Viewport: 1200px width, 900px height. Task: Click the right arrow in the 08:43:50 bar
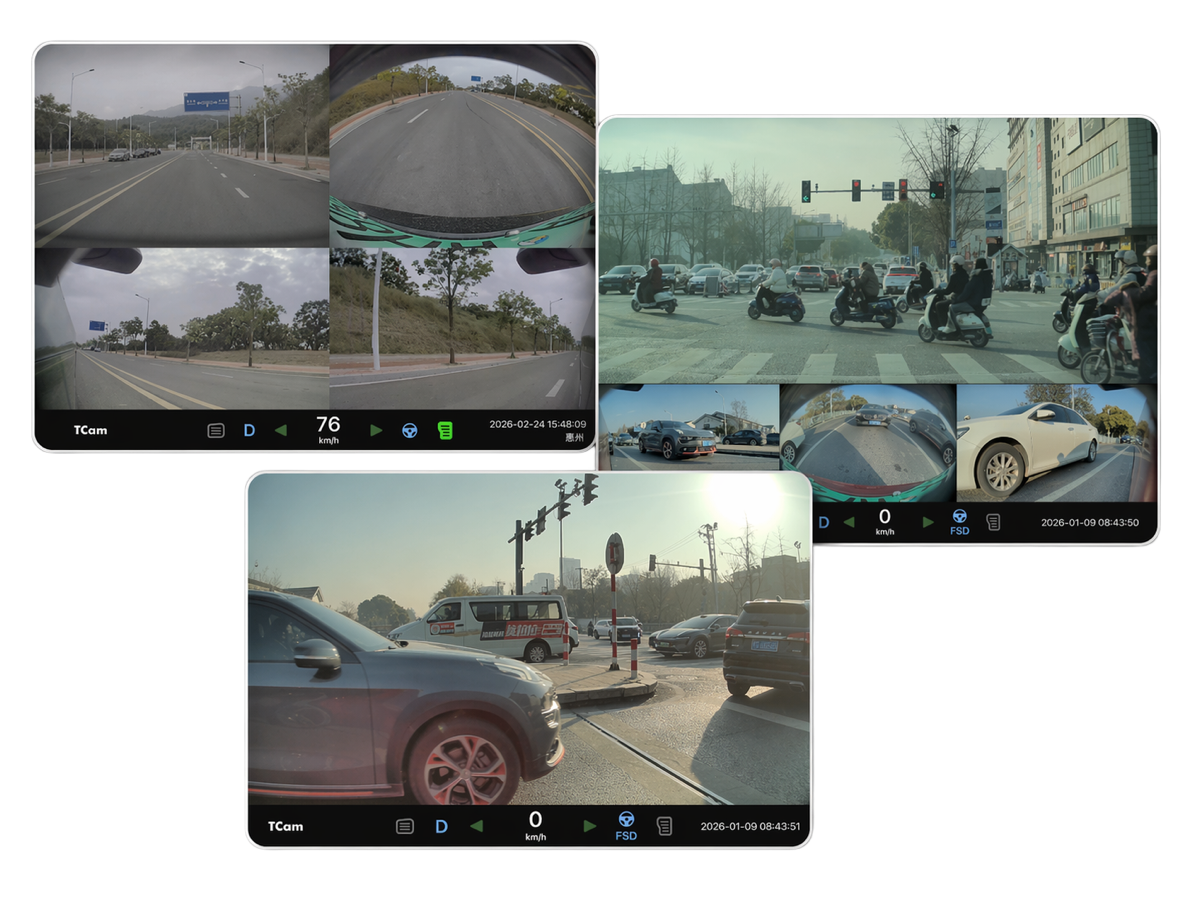(x=928, y=522)
